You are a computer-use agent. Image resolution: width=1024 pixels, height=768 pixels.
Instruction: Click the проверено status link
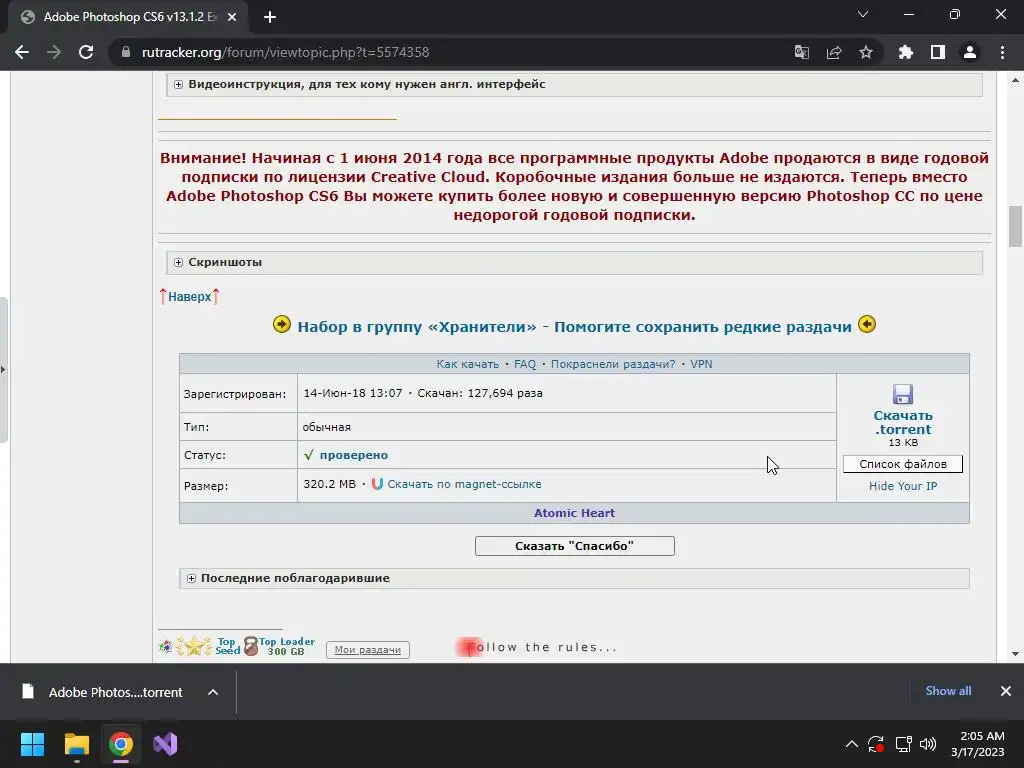tap(353, 455)
